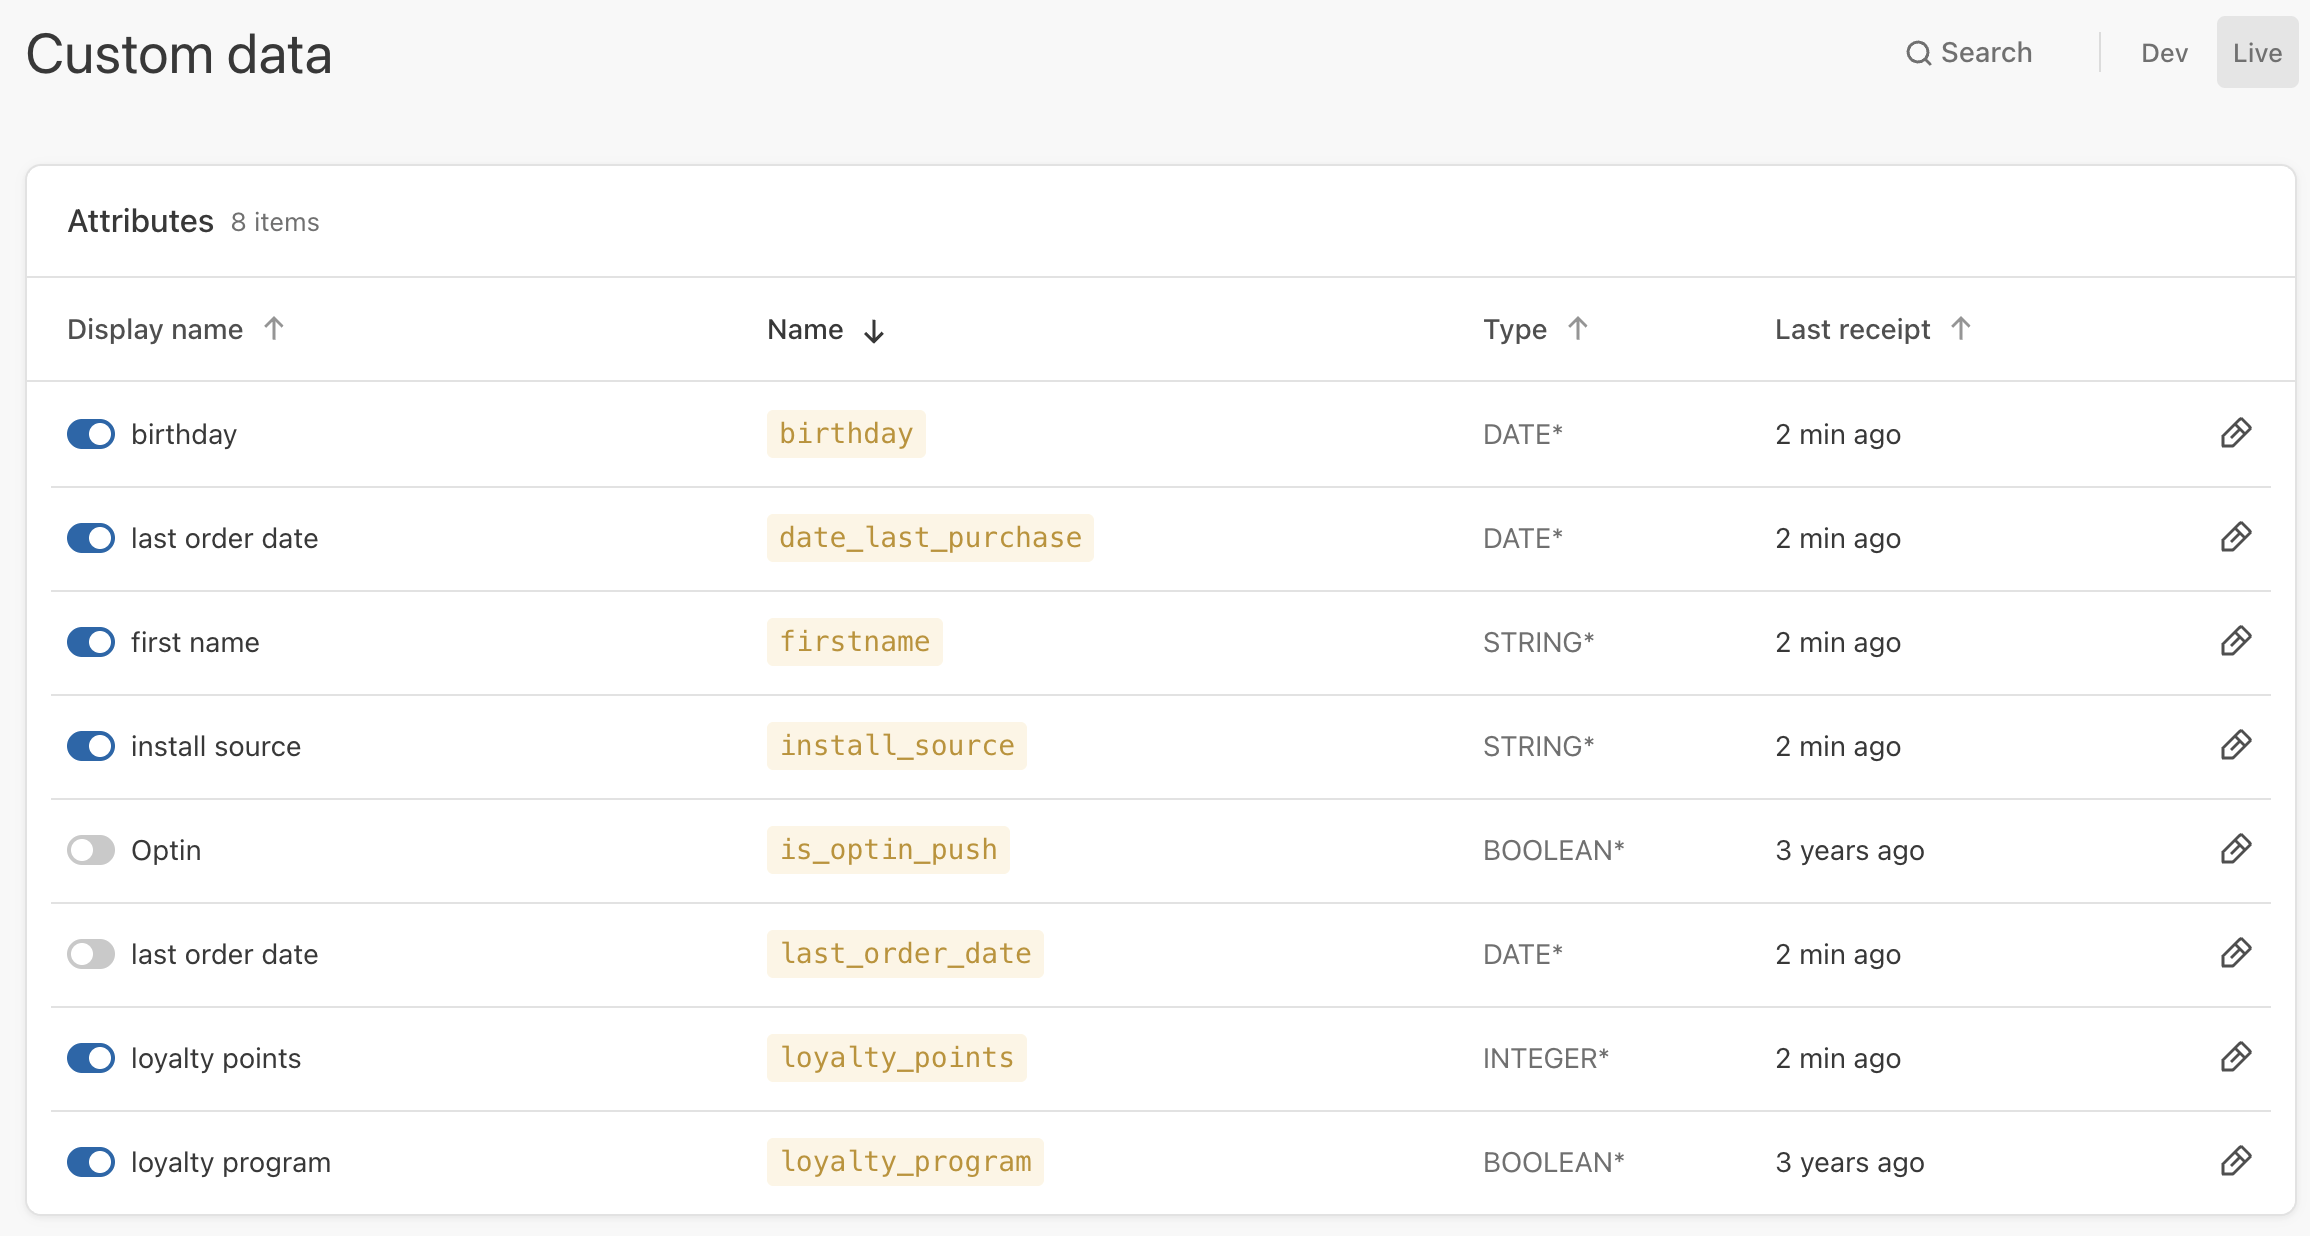Select the Live environment tab
Viewport: 2310px width, 1236px height.
(2256, 53)
